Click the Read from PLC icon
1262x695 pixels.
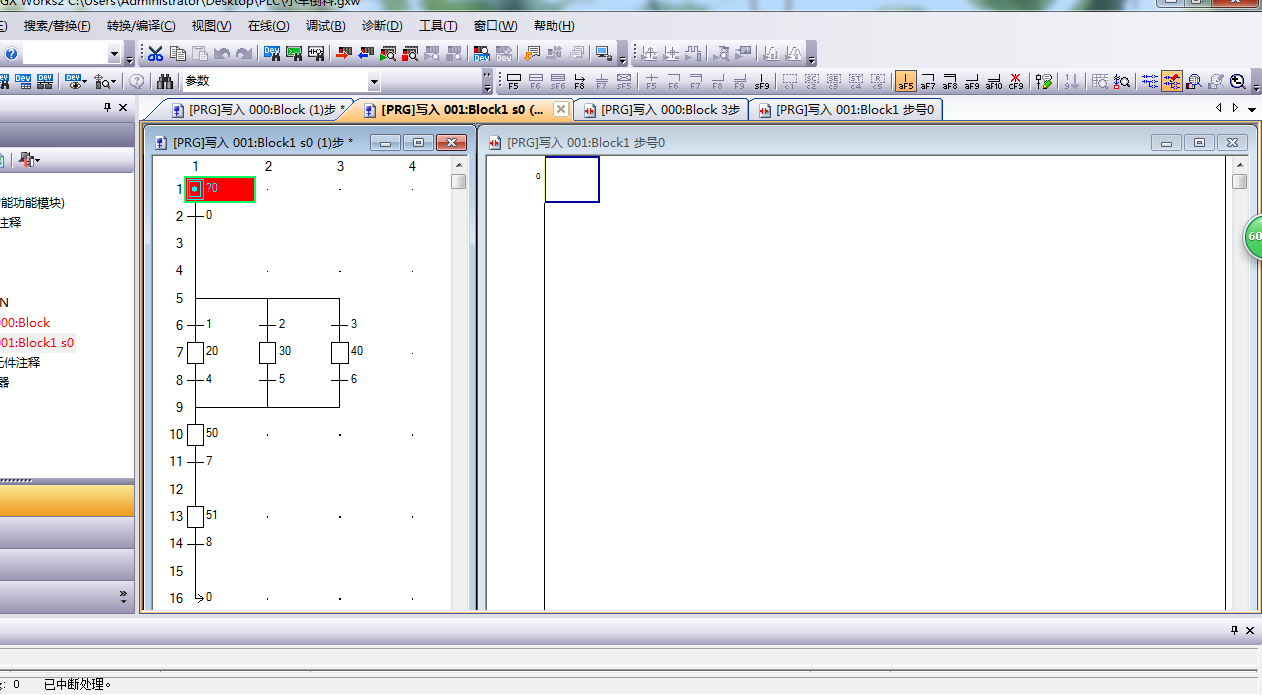pos(364,54)
